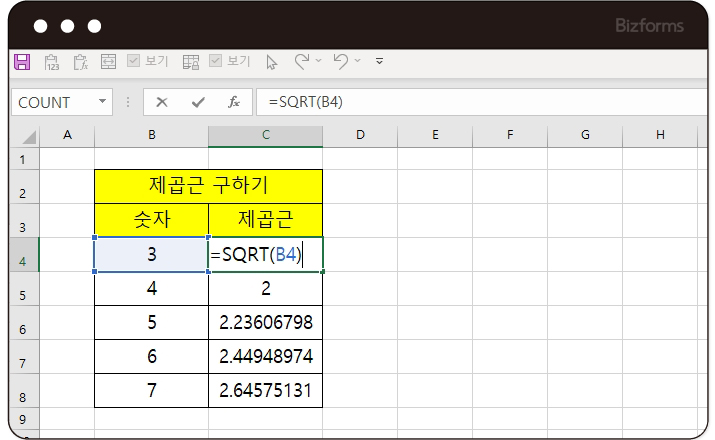Screen dimensions: 715x440
Task: Click the Paste Values (123) icon
Action: point(52,61)
